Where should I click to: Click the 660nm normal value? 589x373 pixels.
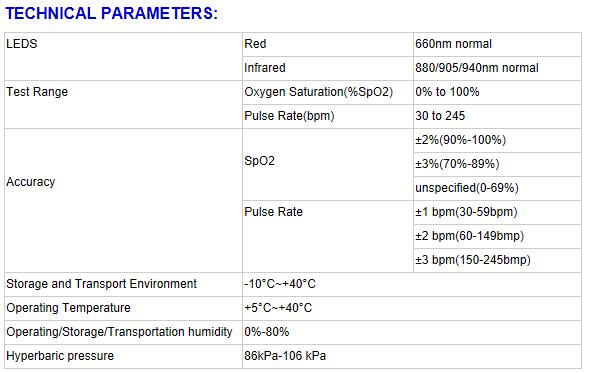pyautogui.click(x=453, y=44)
